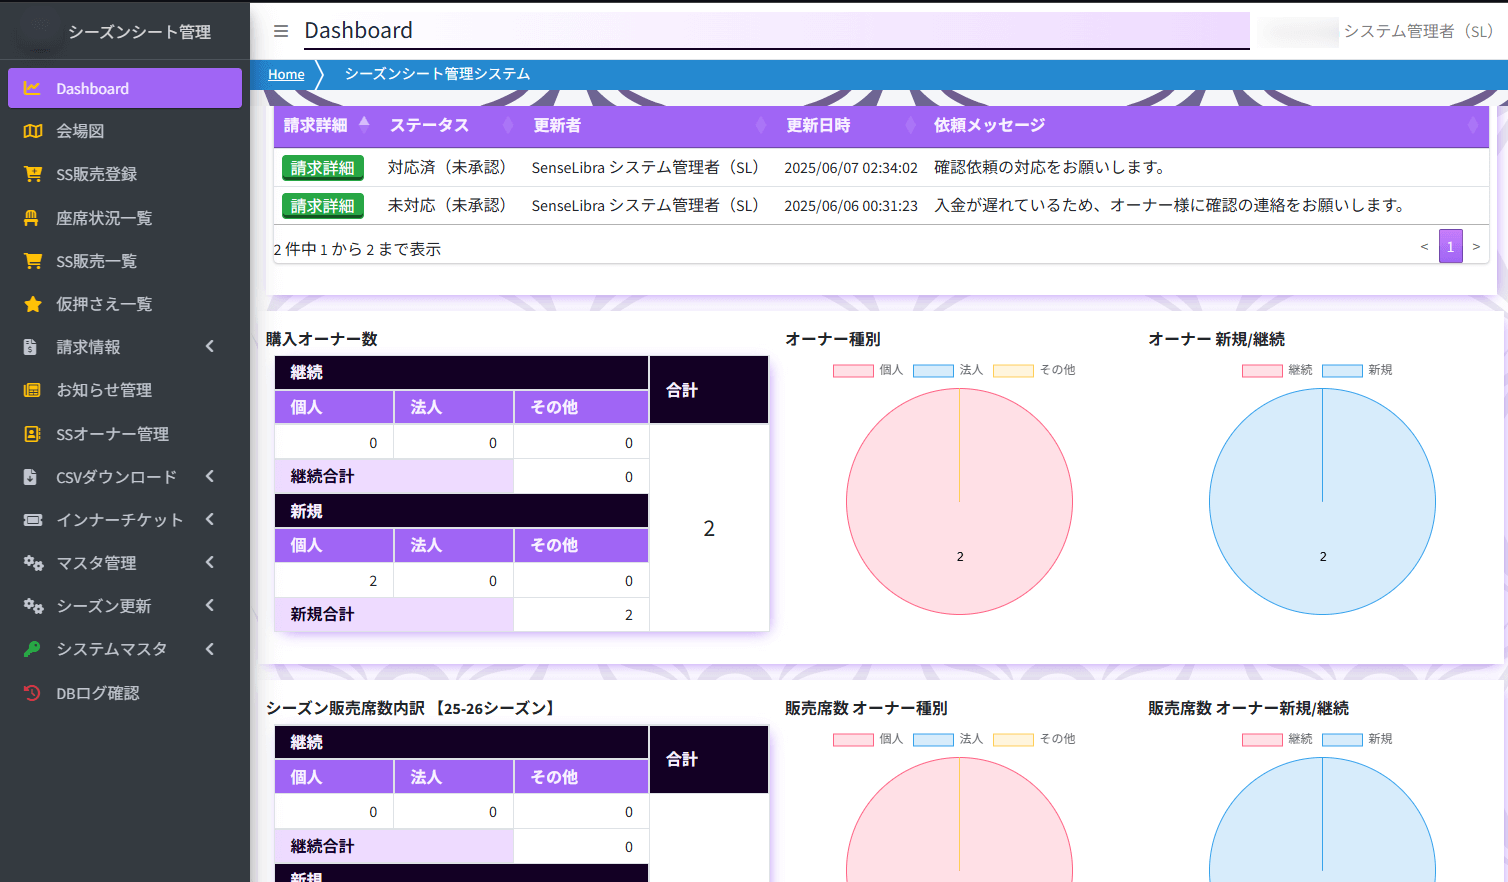Toggle the sidebar with the hamburger icon

click(x=281, y=30)
